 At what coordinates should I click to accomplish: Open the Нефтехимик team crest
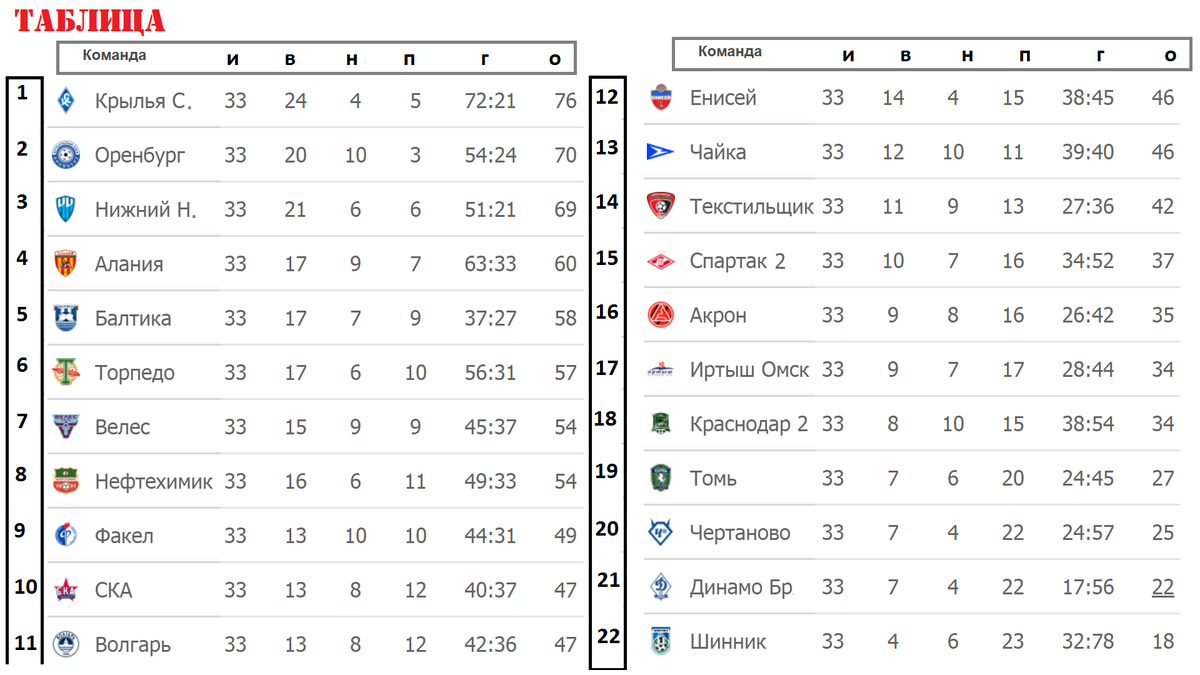(x=65, y=480)
